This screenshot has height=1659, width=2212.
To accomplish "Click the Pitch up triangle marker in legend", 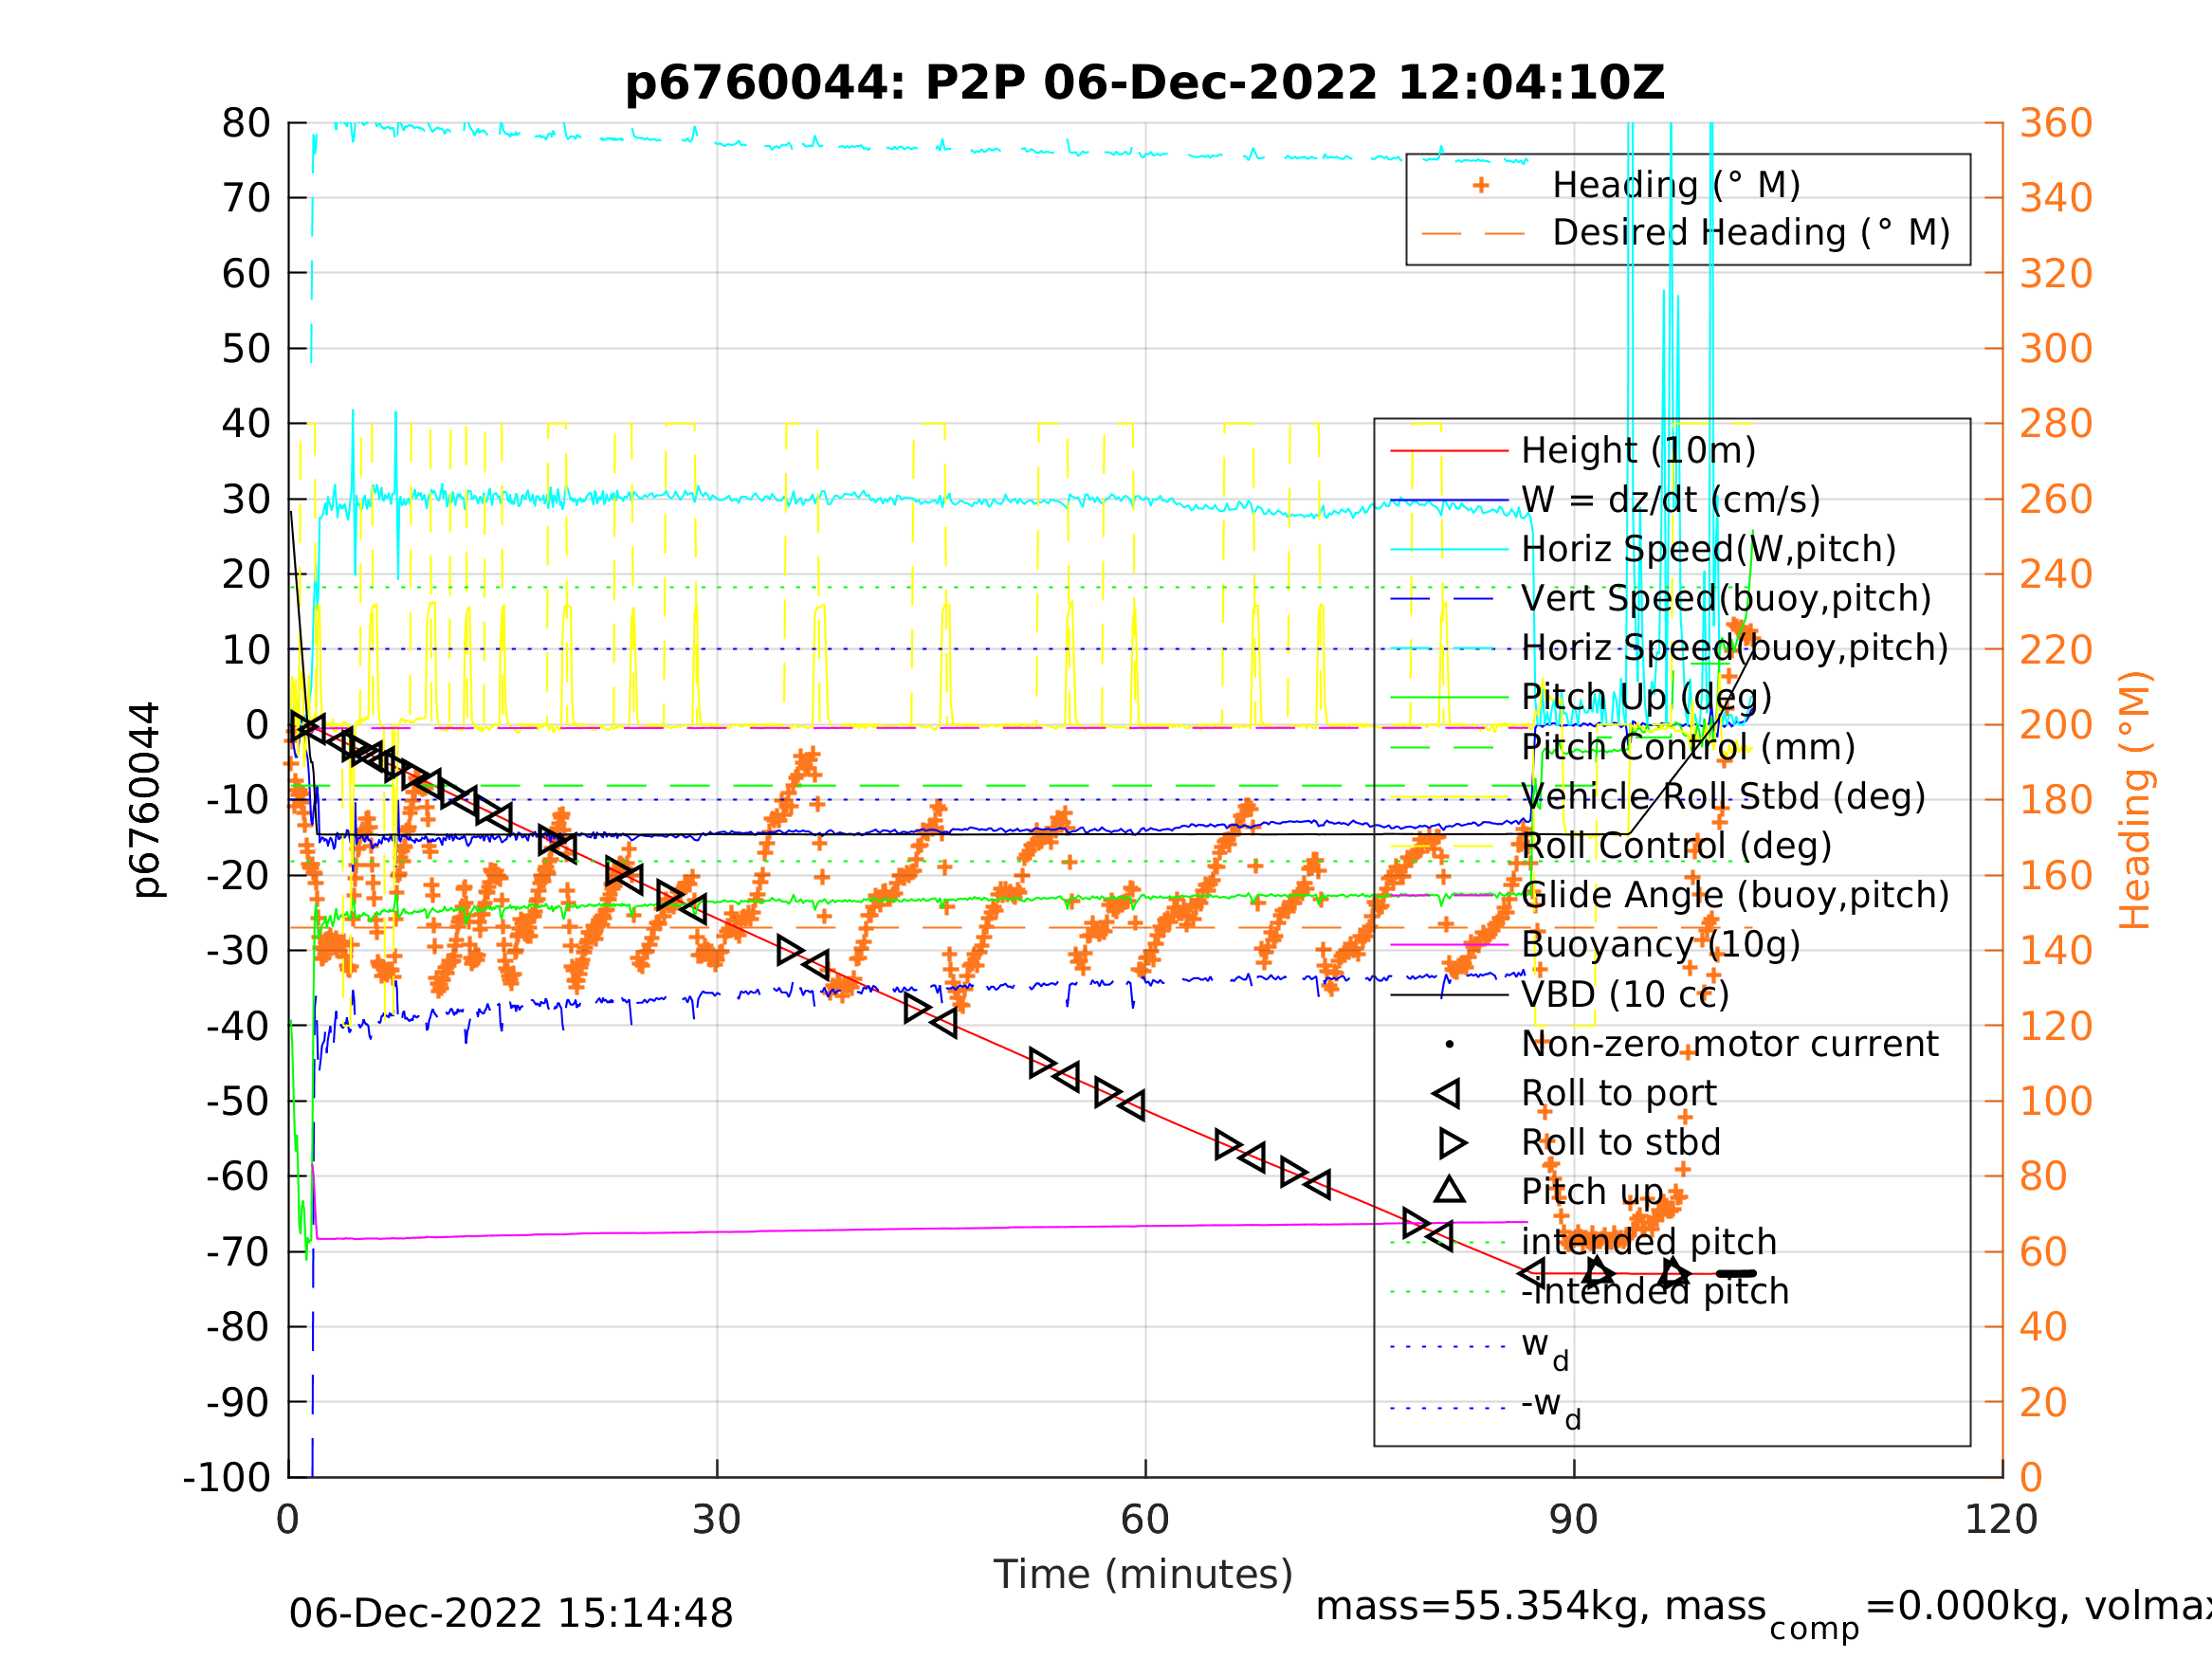I will [1449, 1189].
